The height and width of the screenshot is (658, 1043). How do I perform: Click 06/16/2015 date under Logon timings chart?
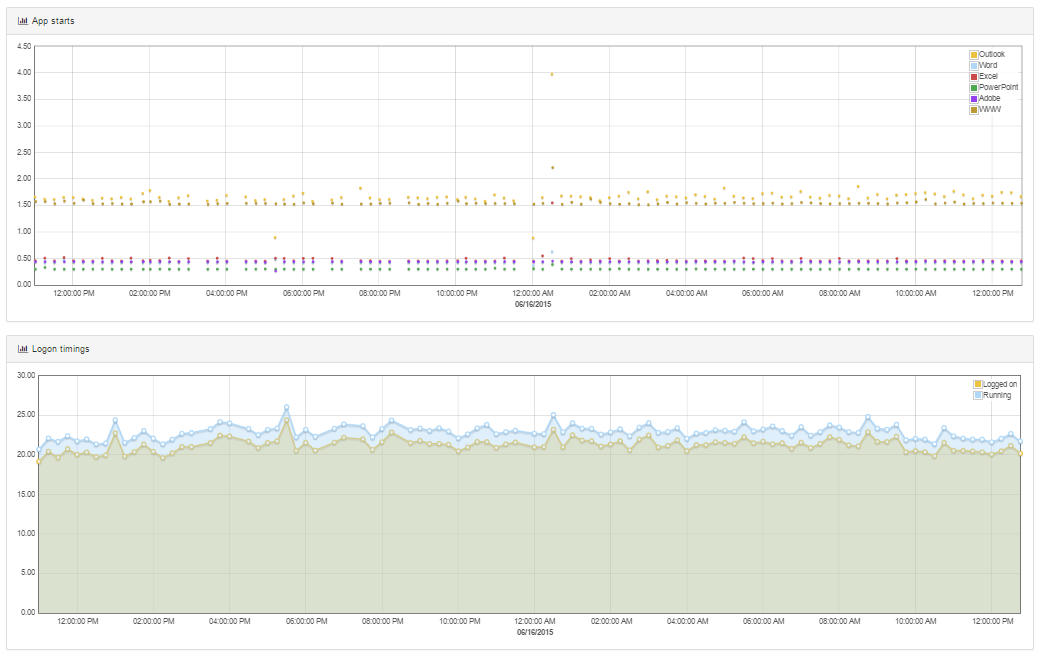(535, 632)
